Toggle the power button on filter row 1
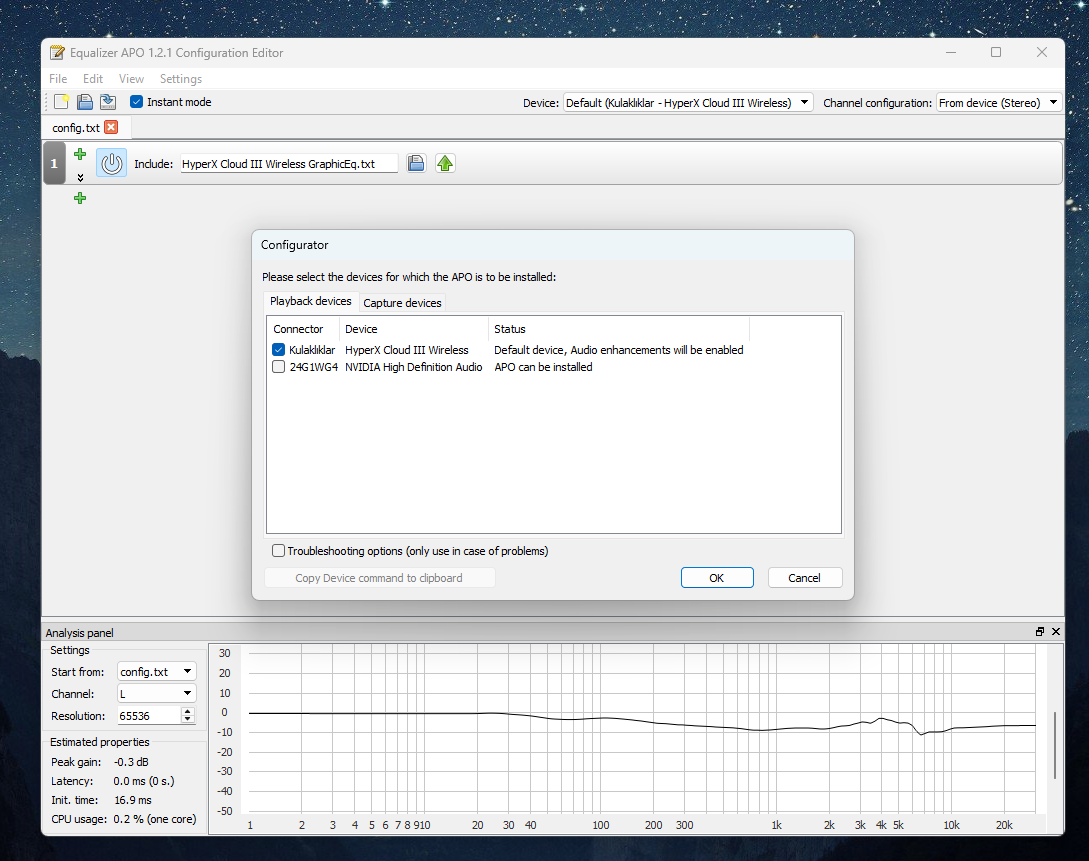Viewport: 1089px width, 861px height. (111, 163)
